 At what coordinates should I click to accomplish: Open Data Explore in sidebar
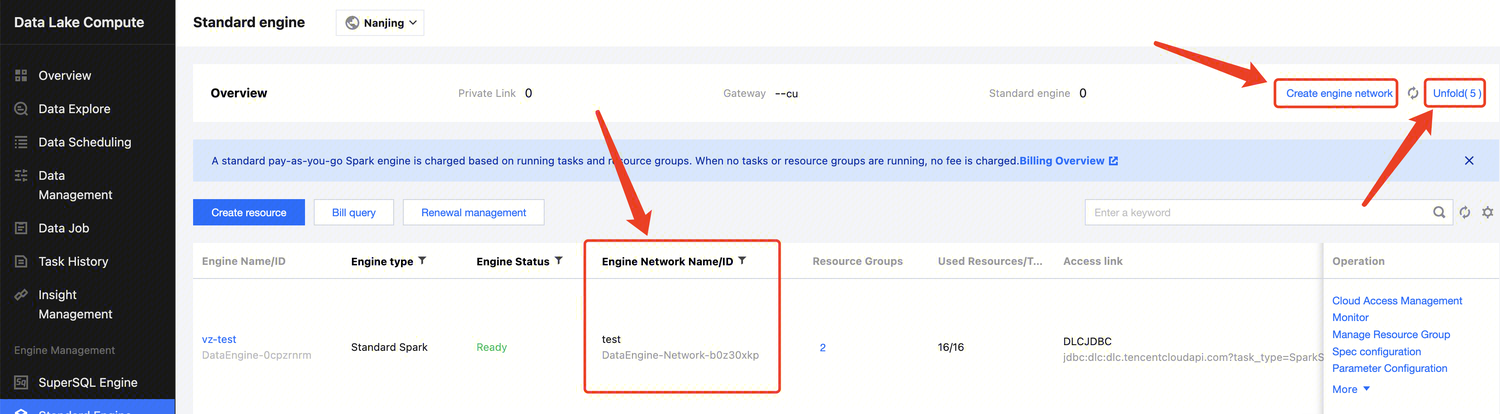click(x=74, y=109)
